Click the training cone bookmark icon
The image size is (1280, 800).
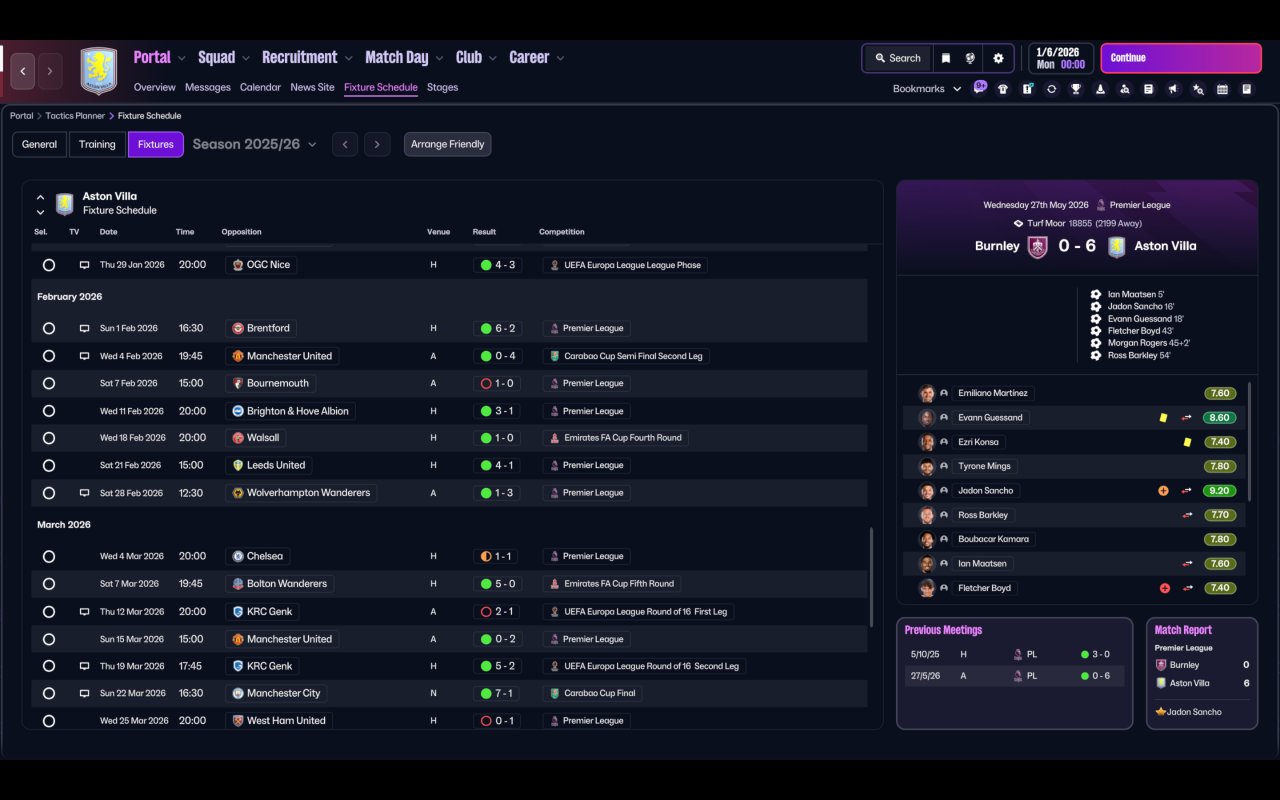click(1100, 89)
